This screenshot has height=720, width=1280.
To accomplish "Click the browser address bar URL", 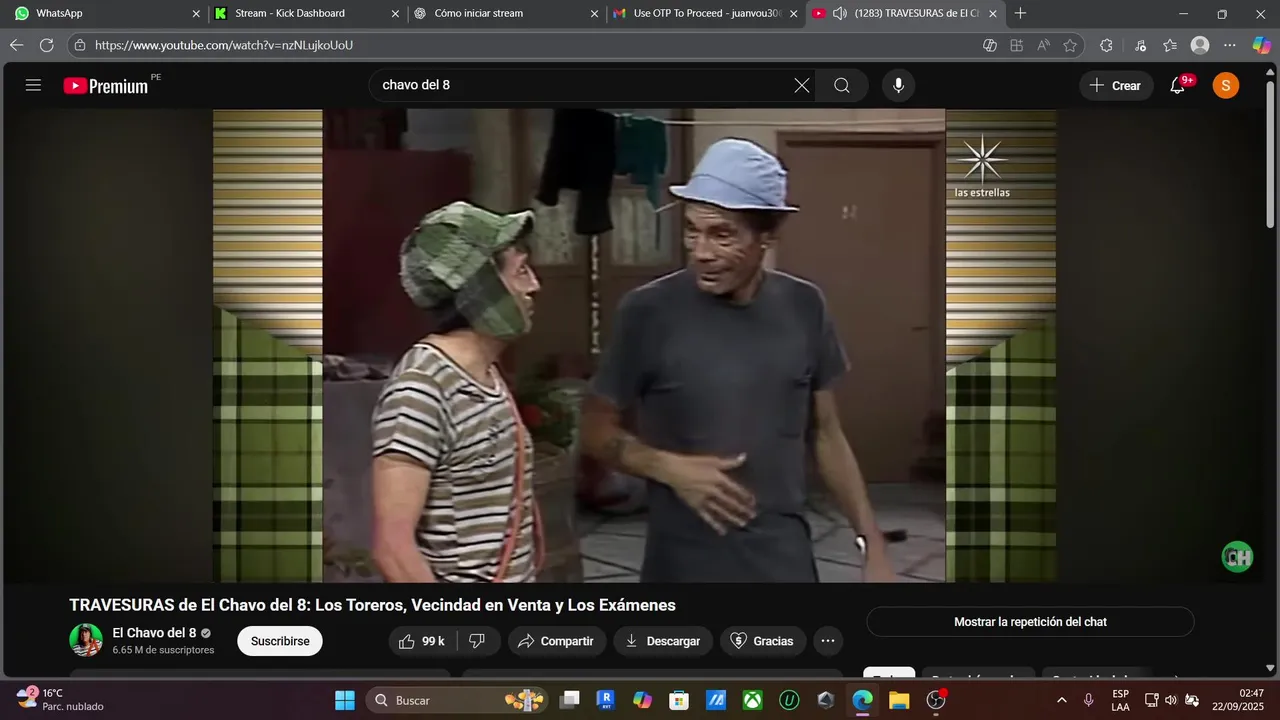I will tap(224, 45).
